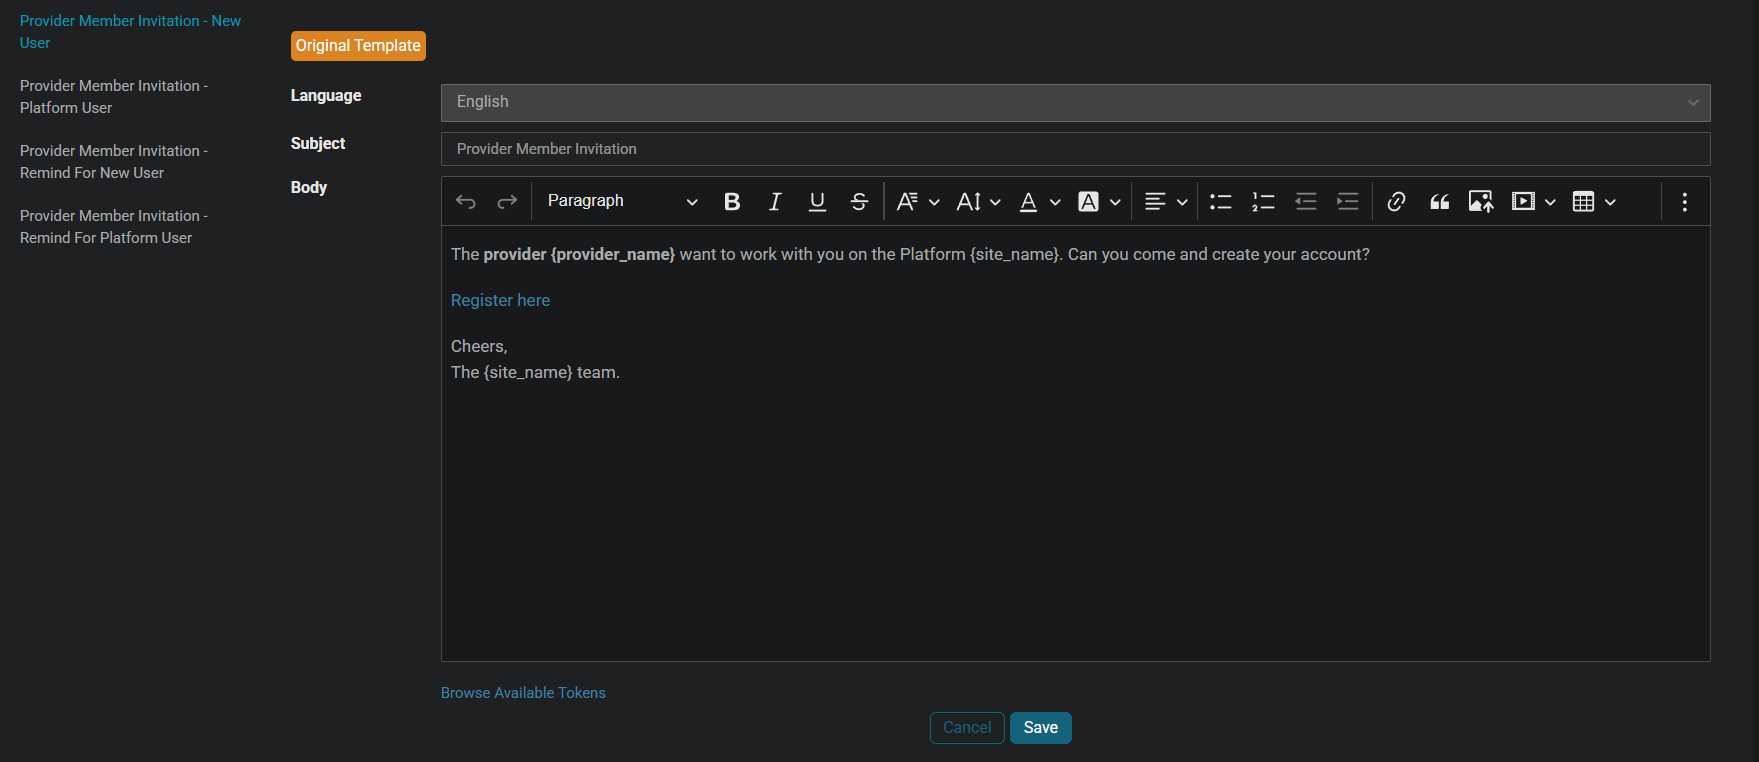Select Provider Member Invitation - Platform User template
This screenshot has height=762, width=1759.
[x=114, y=97]
